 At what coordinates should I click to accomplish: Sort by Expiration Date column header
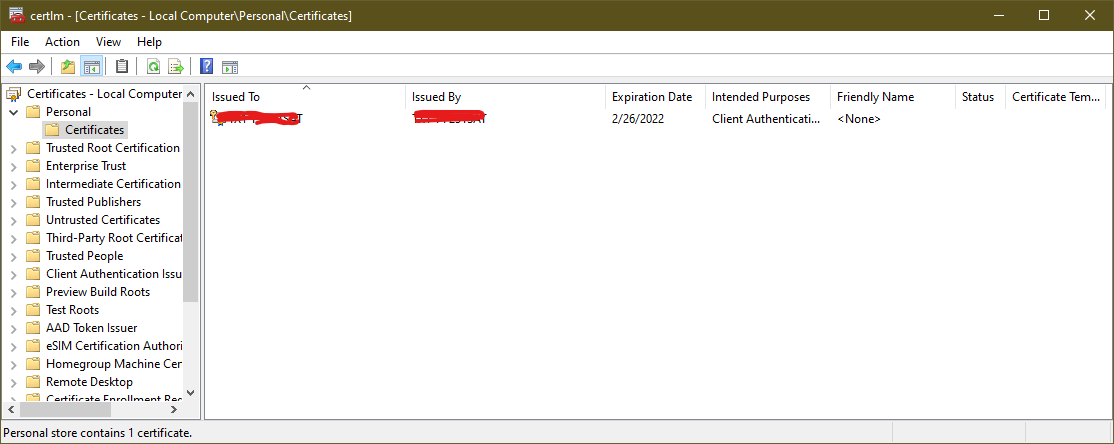coord(652,97)
